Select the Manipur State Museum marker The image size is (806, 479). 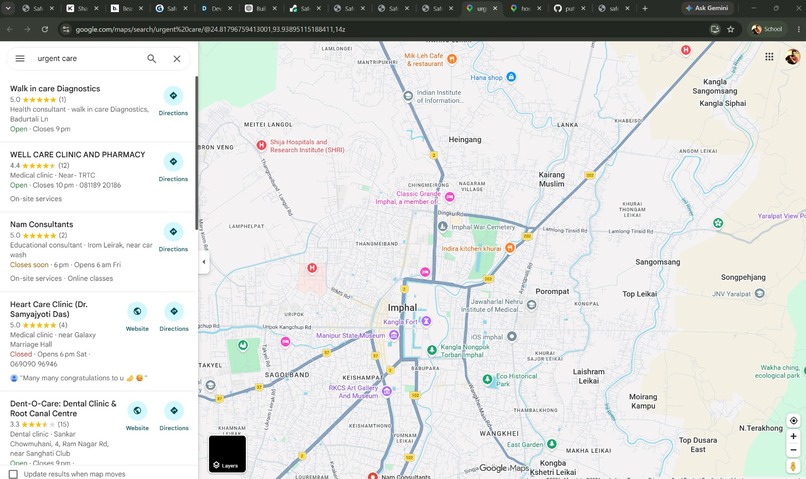point(394,335)
